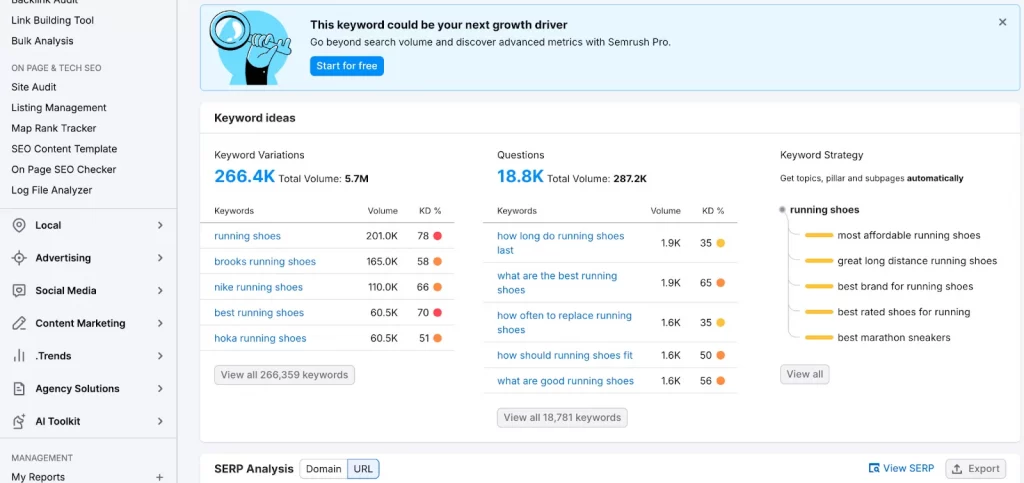Click the .Trends bar chart icon

click(x=19, y=356)
